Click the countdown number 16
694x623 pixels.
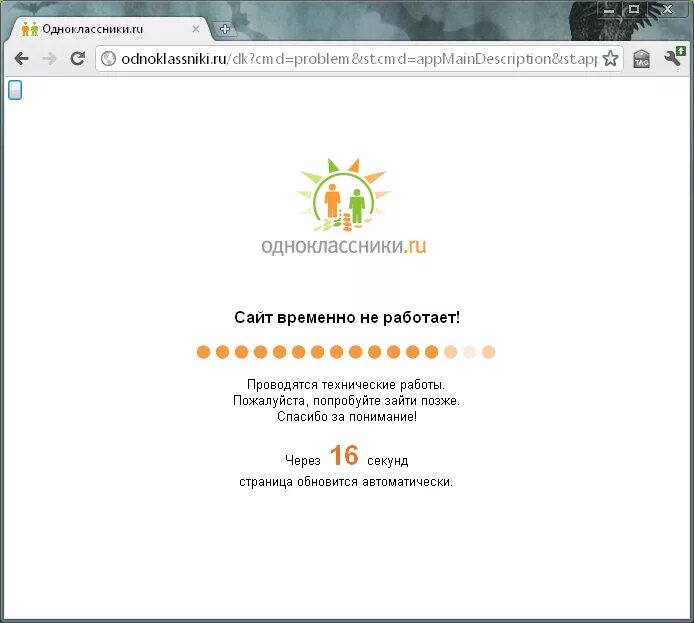click(344, 455)
